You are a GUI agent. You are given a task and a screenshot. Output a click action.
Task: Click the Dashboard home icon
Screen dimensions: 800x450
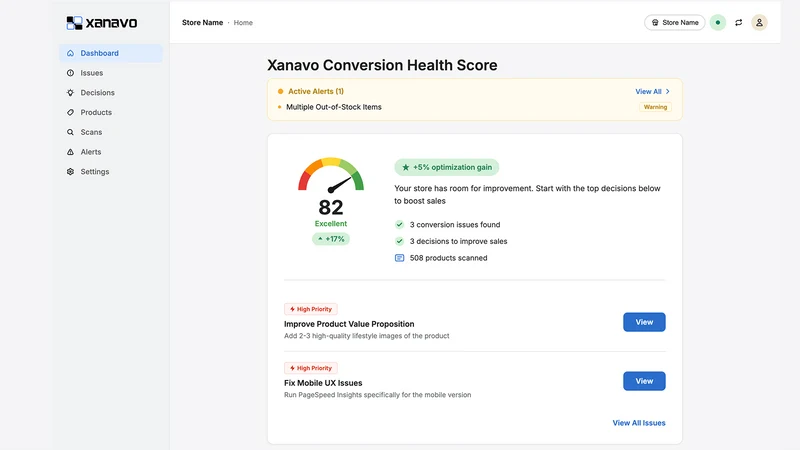click(x=70, y=53)
